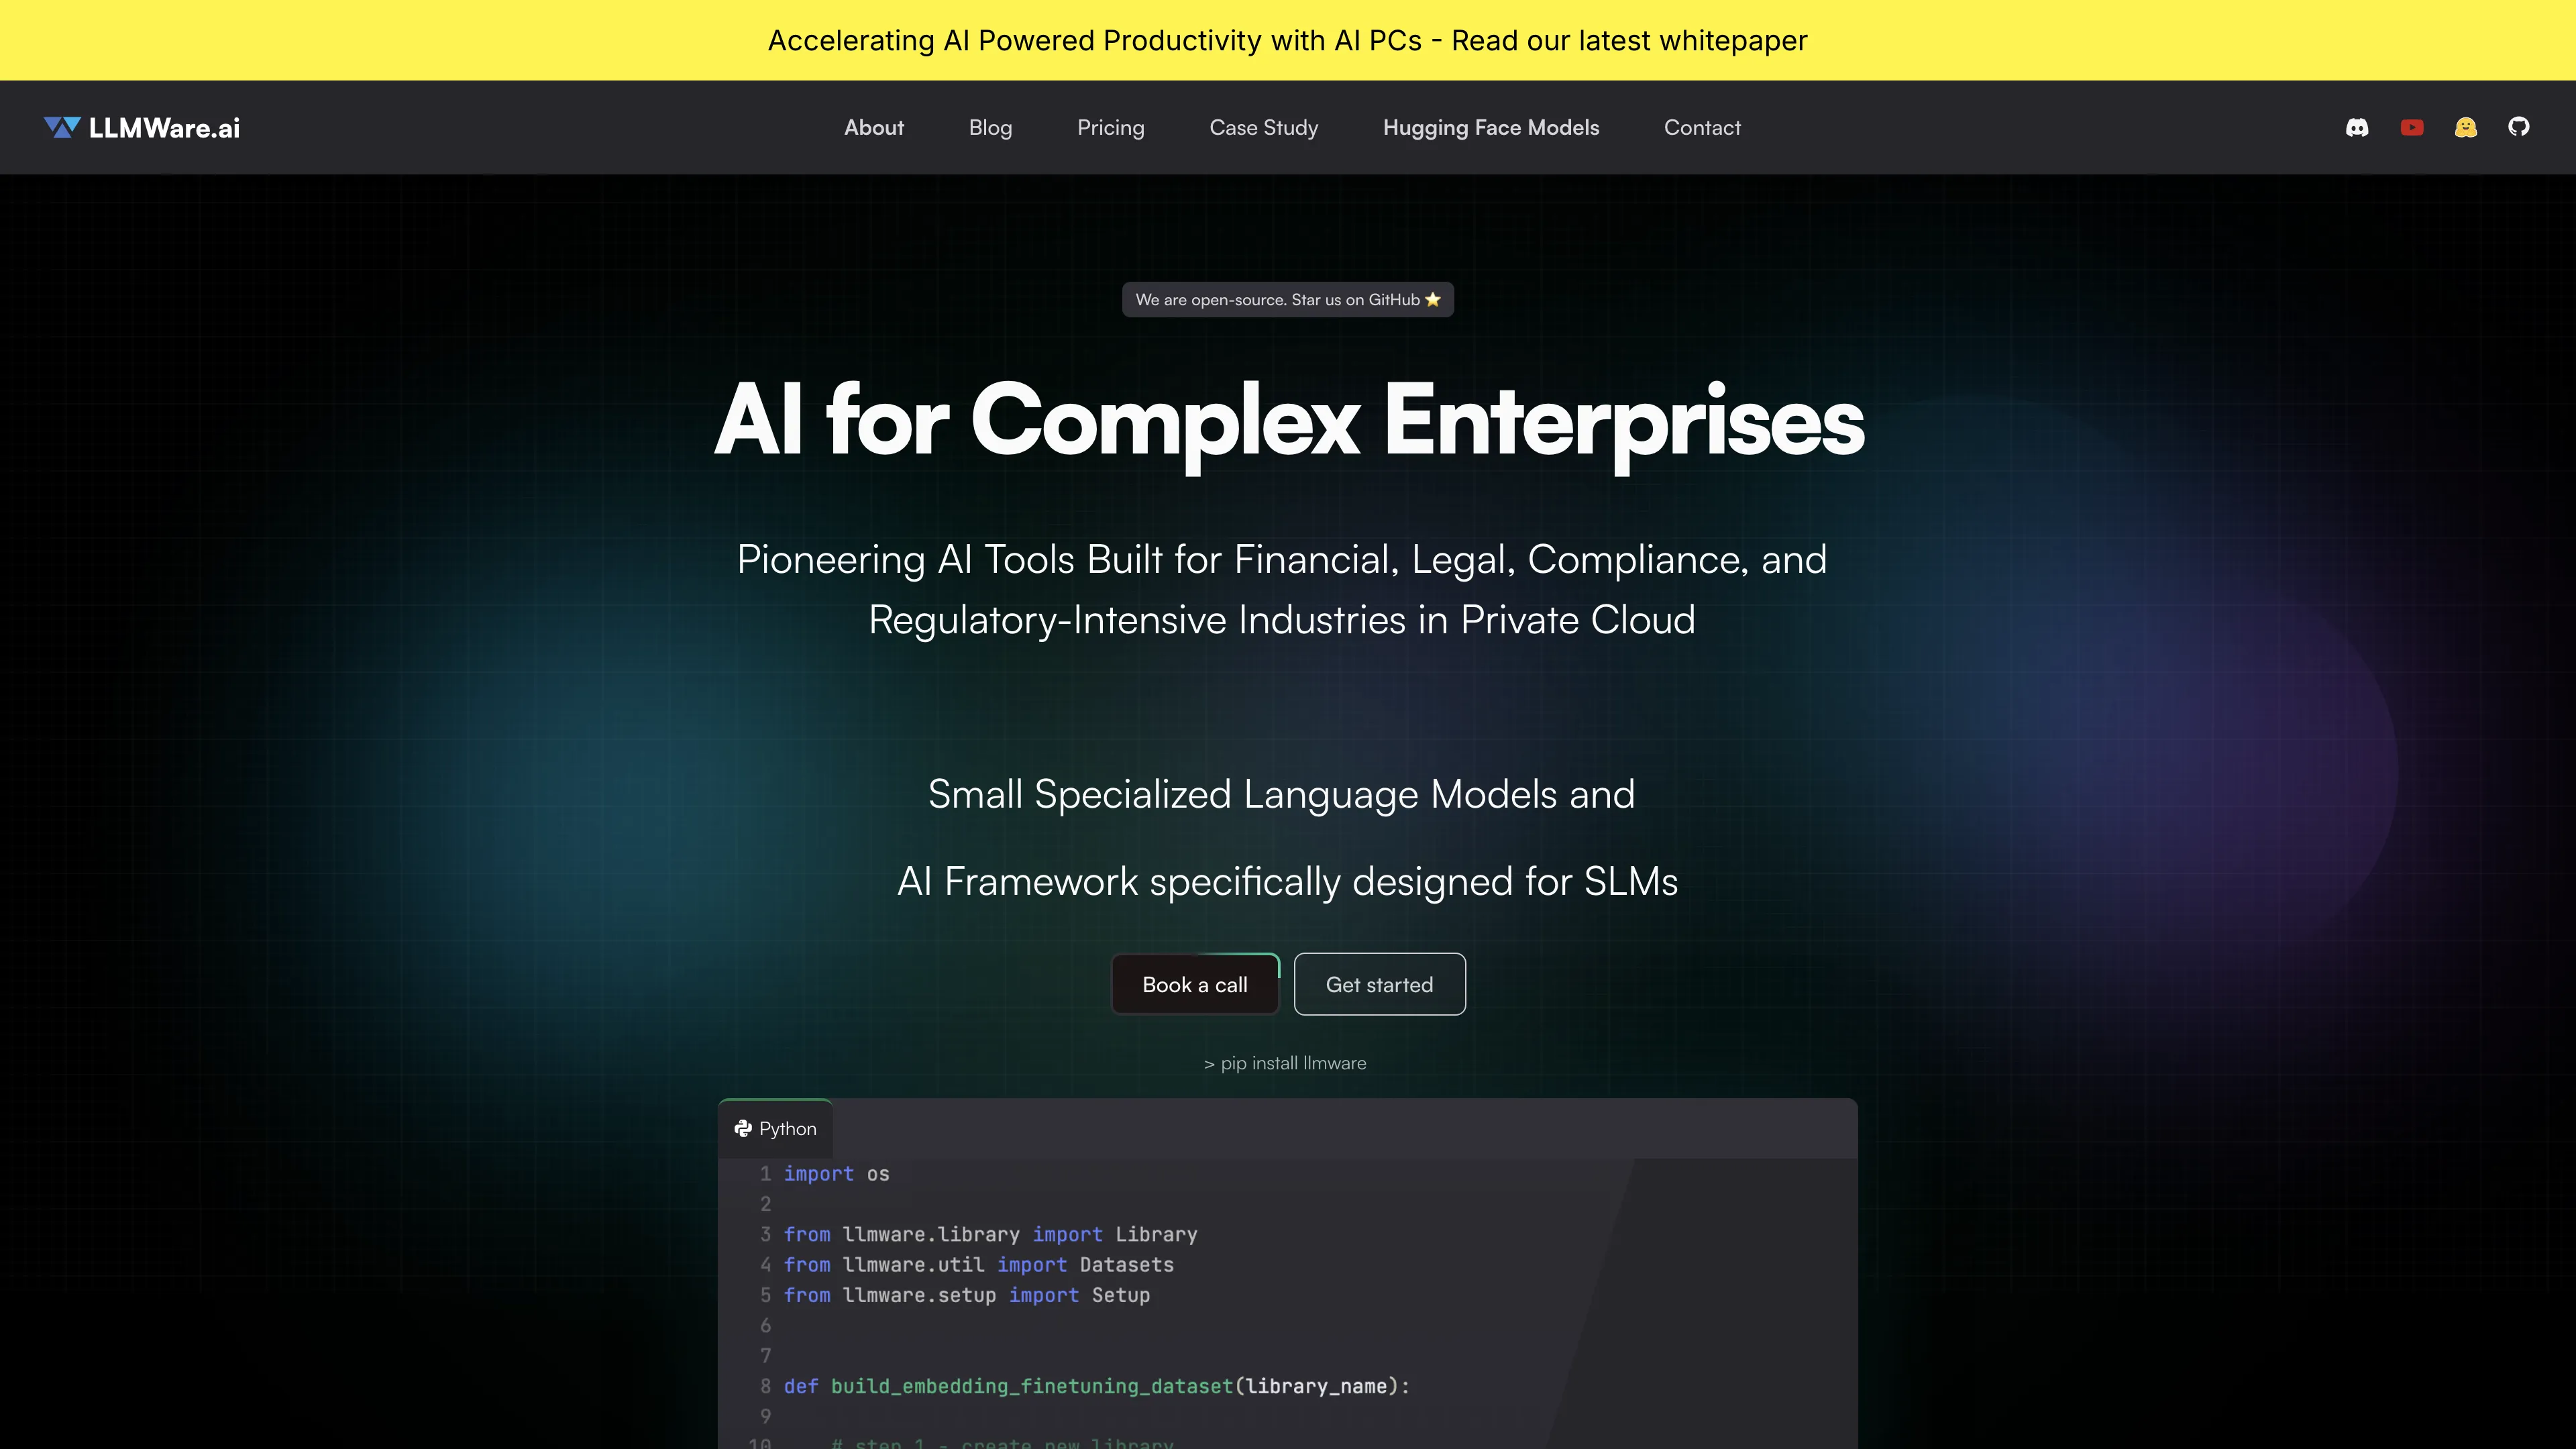Open the About menu item
Screen dimensions: 2576x1449
click(874, 127)
